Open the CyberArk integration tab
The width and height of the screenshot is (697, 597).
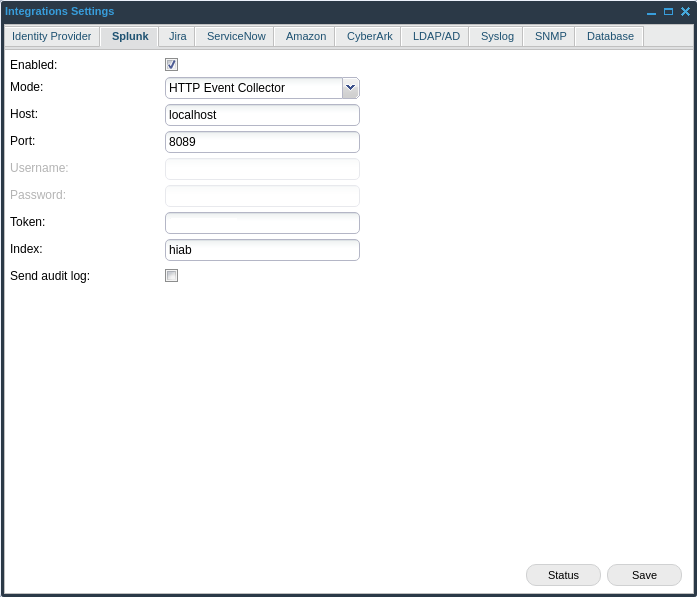coord(369,36)
